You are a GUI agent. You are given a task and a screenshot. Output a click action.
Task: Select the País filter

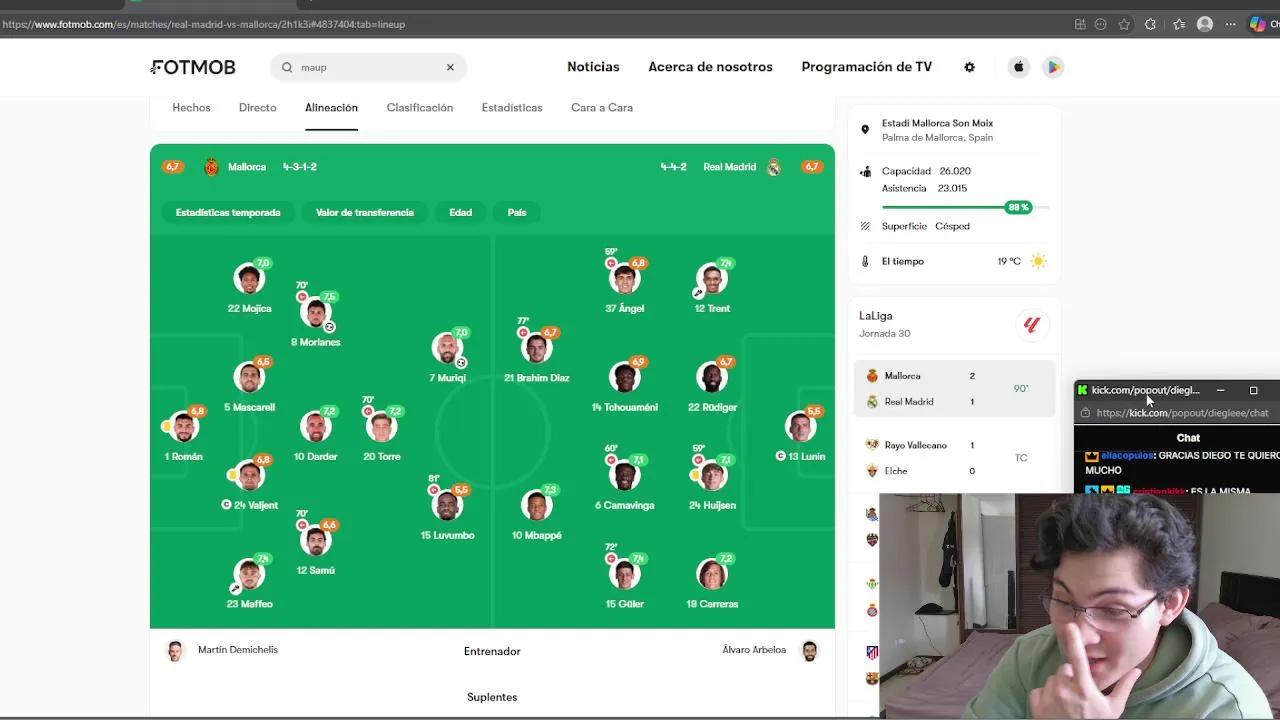[x=517, y=212]
